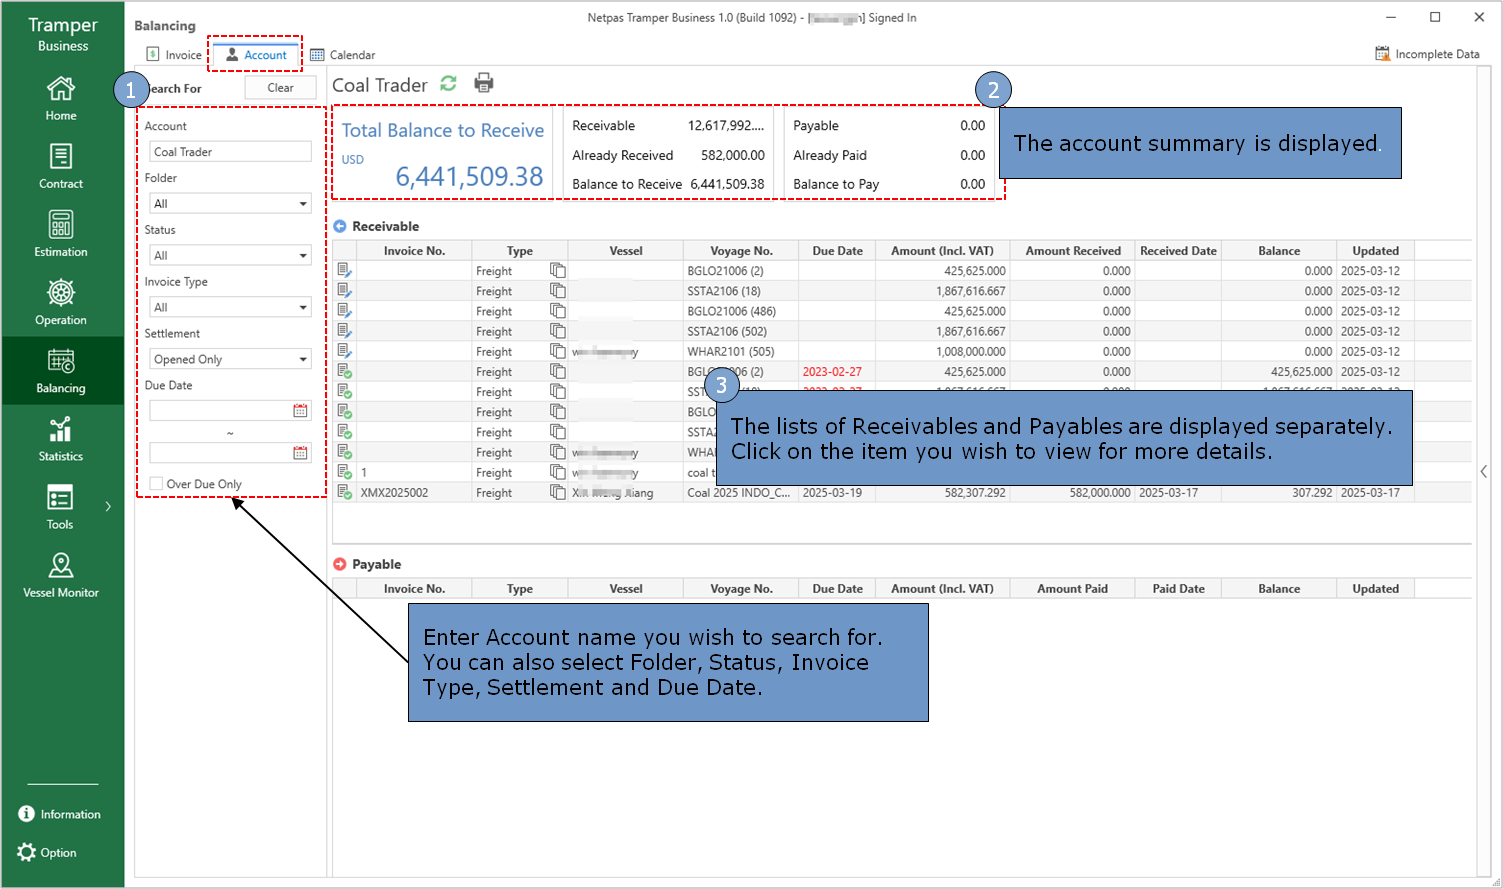
Task: Open the Estimation module
Action: point(61,235)
